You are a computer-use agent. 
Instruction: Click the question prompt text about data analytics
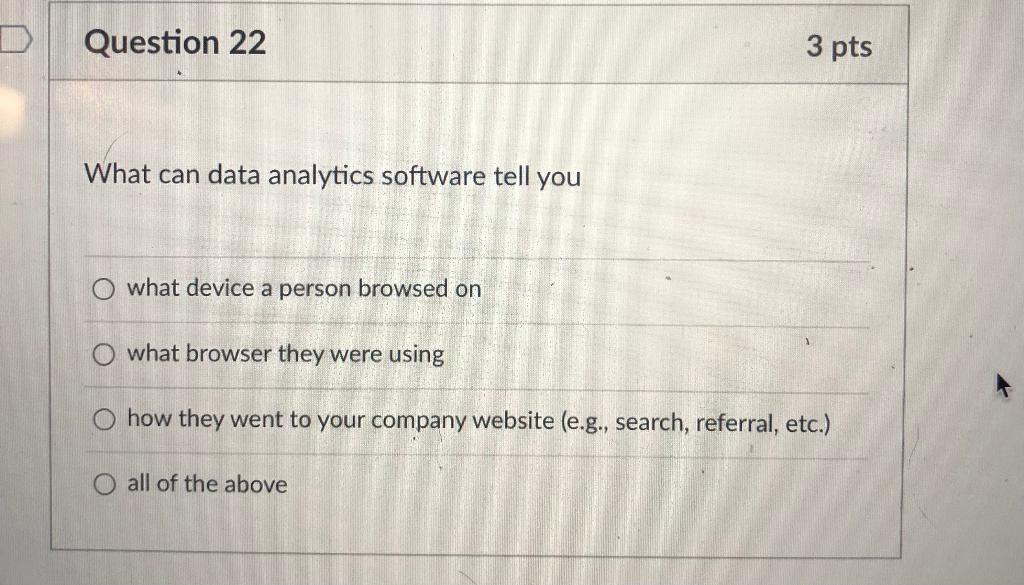tap(333, 176)
